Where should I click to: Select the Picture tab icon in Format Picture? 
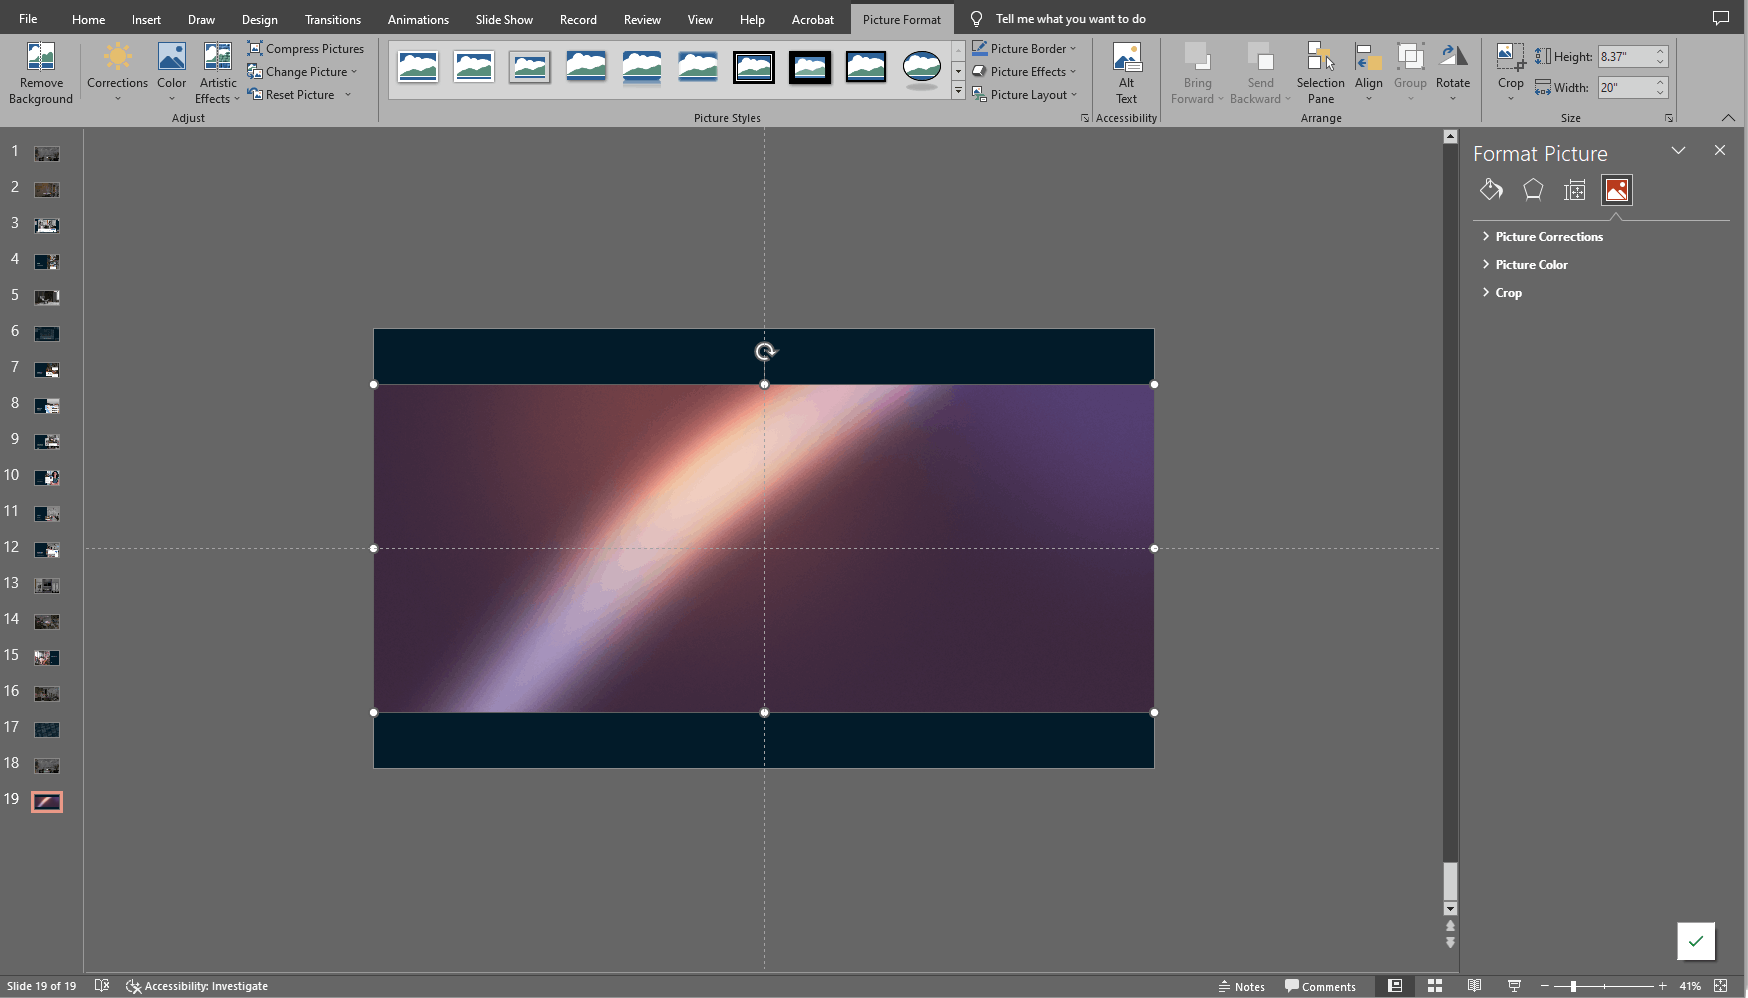point(1617,190)
